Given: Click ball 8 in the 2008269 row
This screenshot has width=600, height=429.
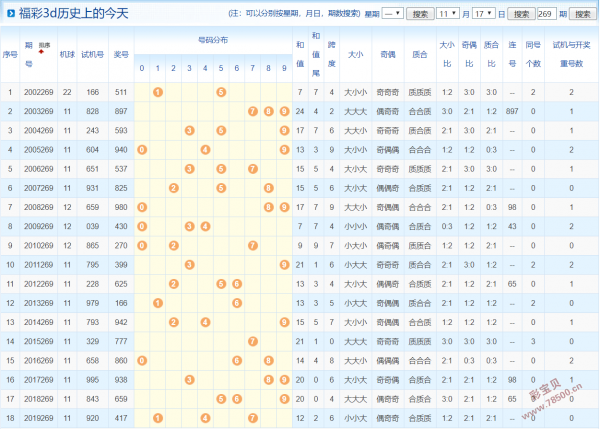Looking at the screenshot, I should pyautogui.click(x=269, y=207).
